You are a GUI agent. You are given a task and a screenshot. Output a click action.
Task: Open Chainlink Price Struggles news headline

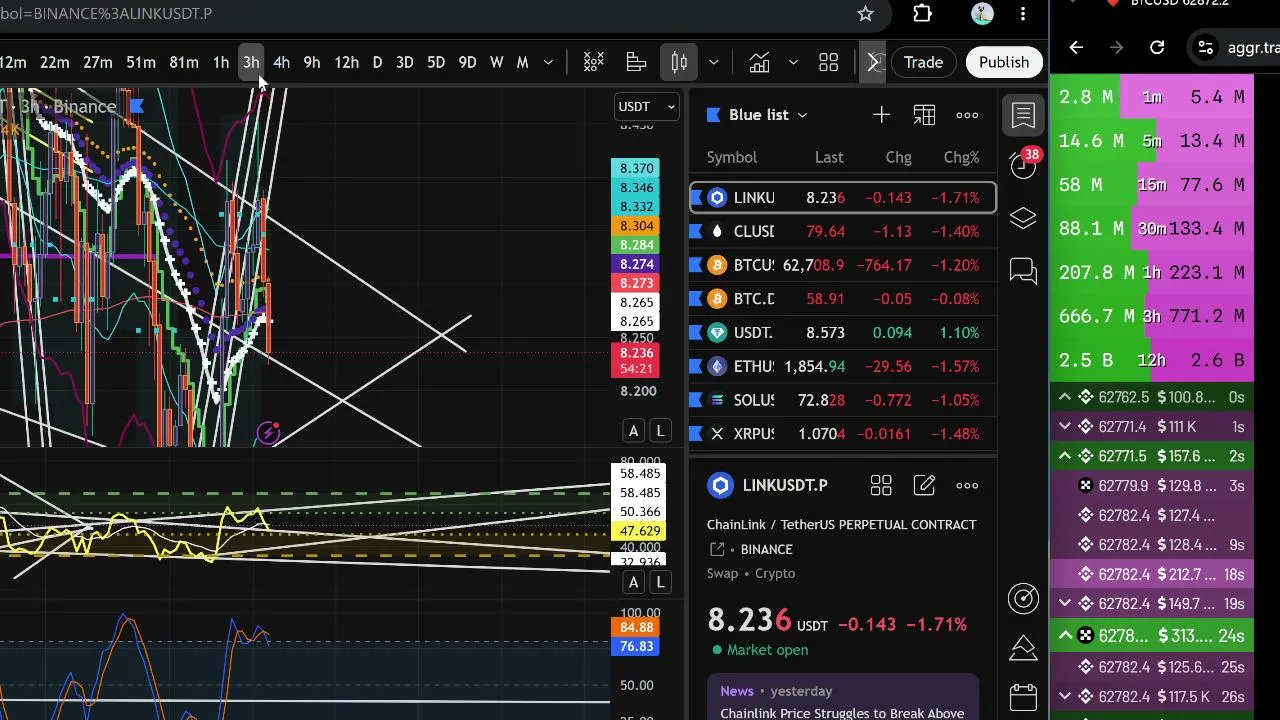tap(842, 713)
